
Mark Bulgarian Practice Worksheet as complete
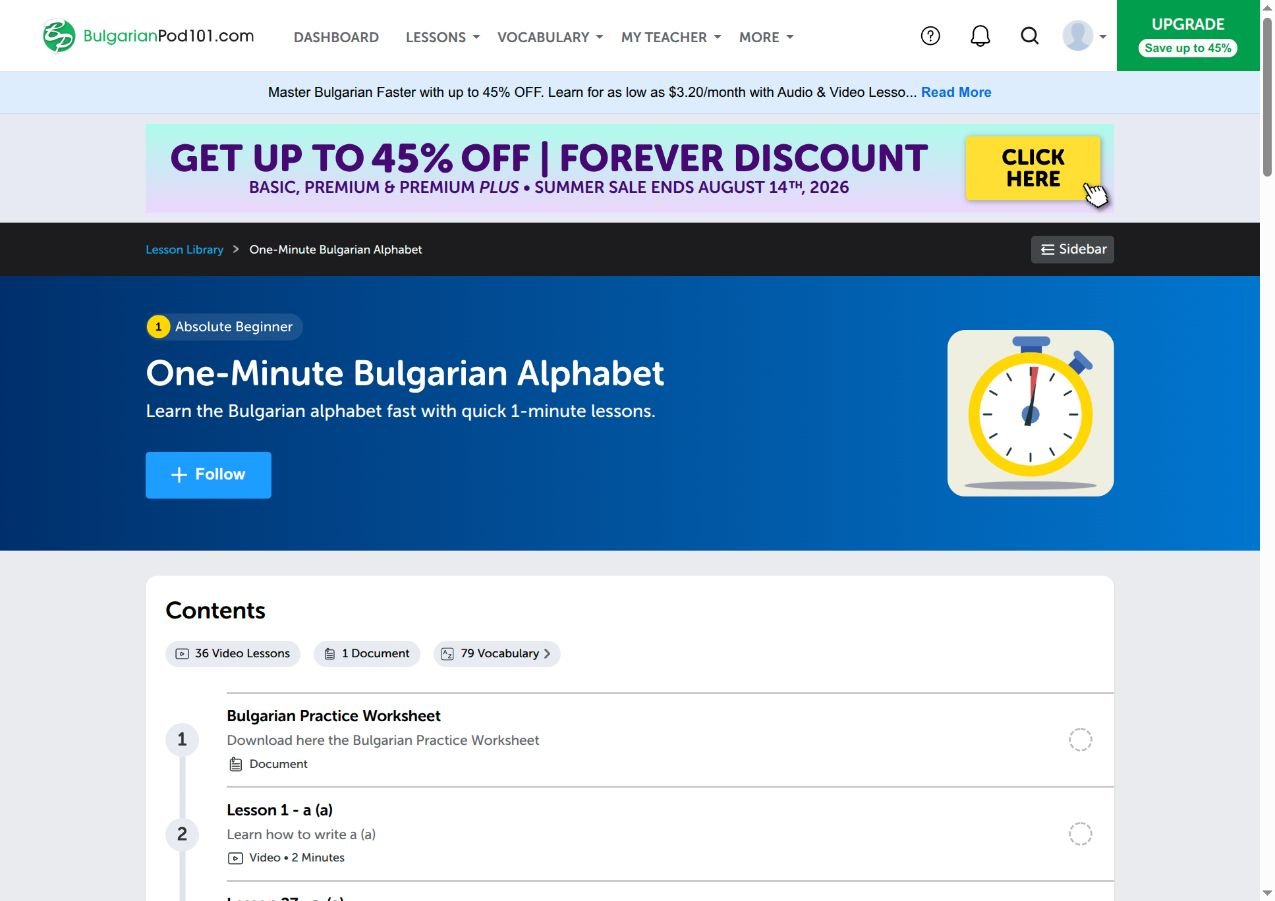[1080, 740]
